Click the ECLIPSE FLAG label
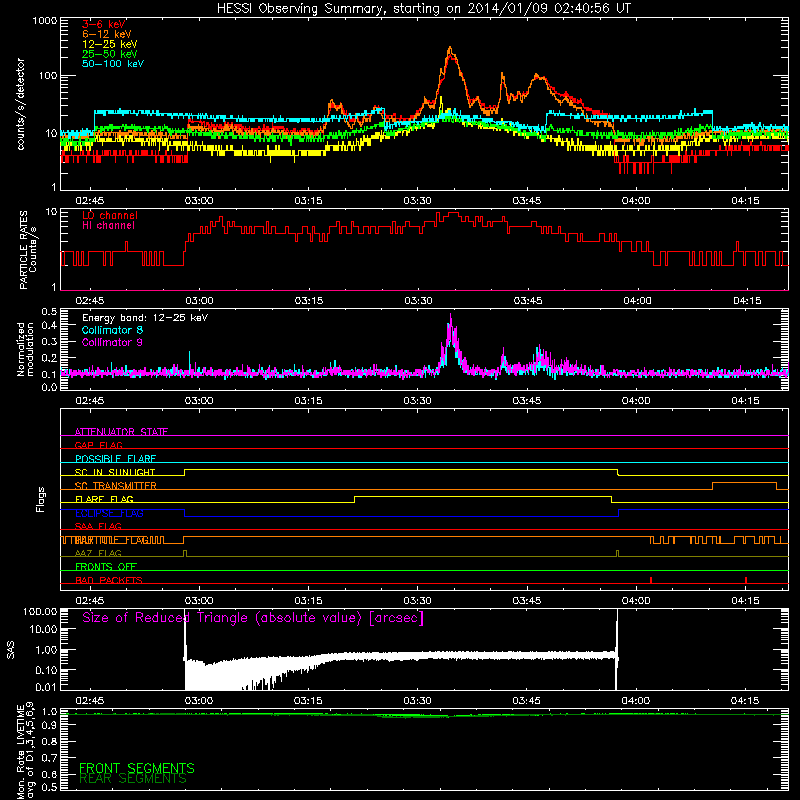Viewport: 800px width, 800px height. point(109,513)
